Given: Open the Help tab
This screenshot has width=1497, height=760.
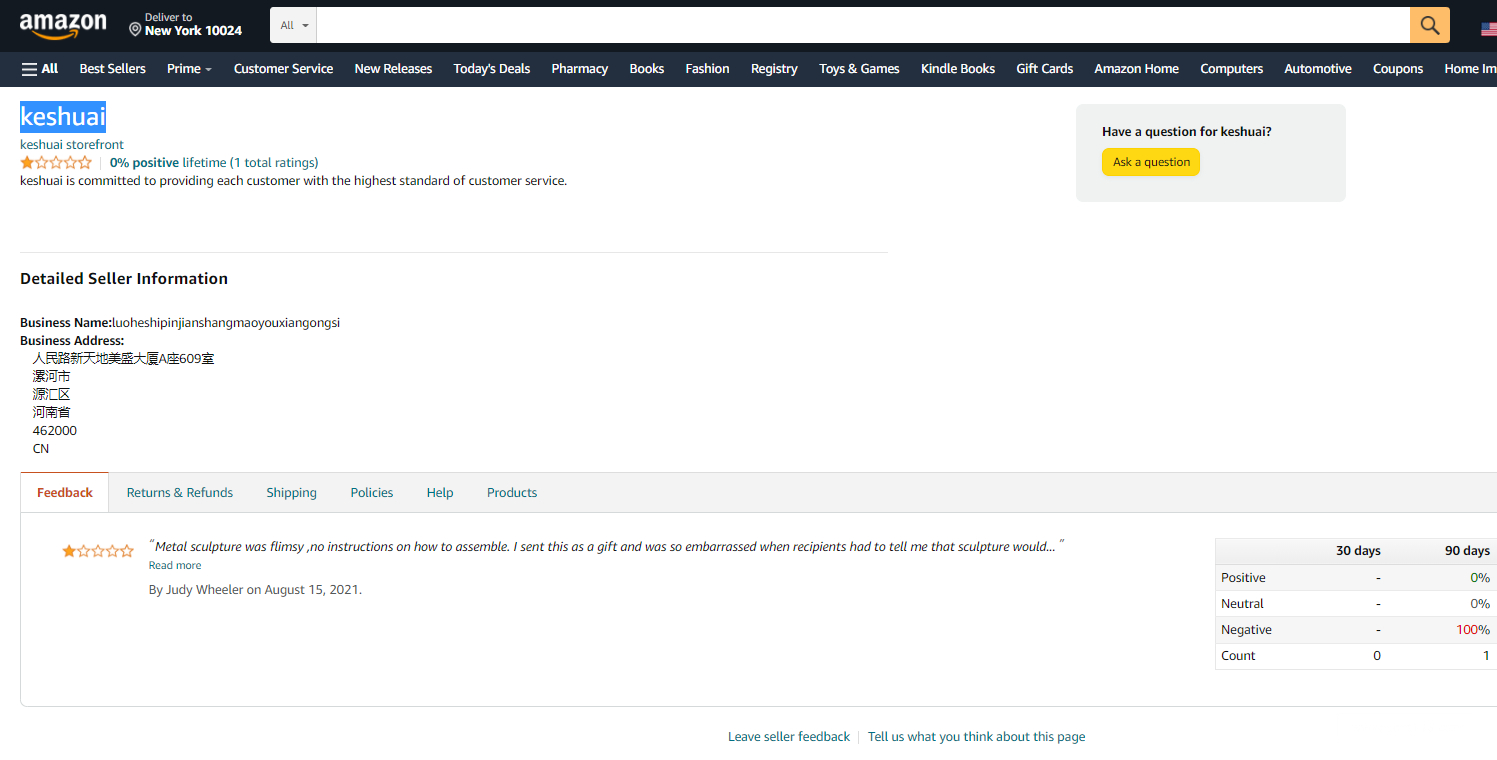Looking at the screenshot, I should pyautogui.click(x=440, y=493).
